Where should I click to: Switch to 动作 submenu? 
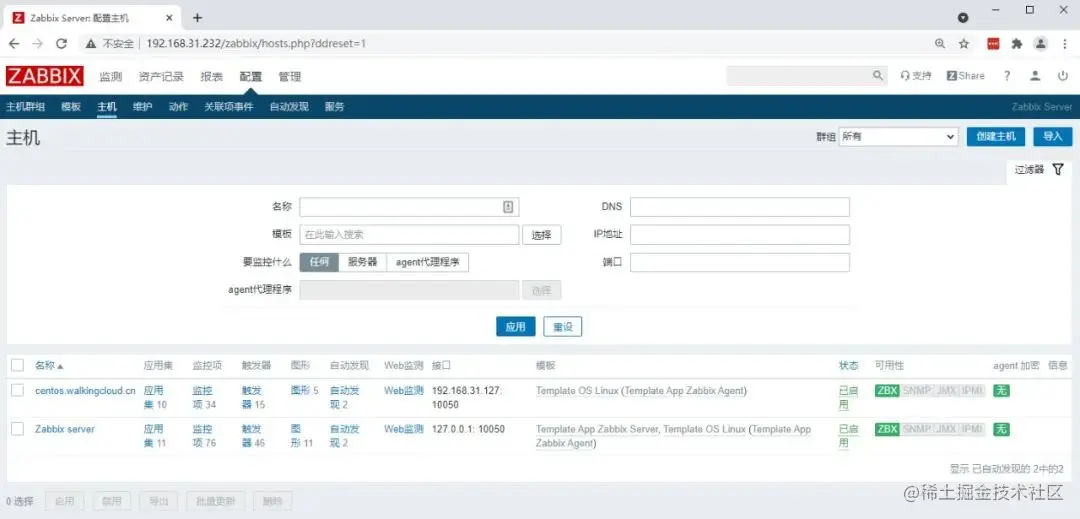[178, 107]
